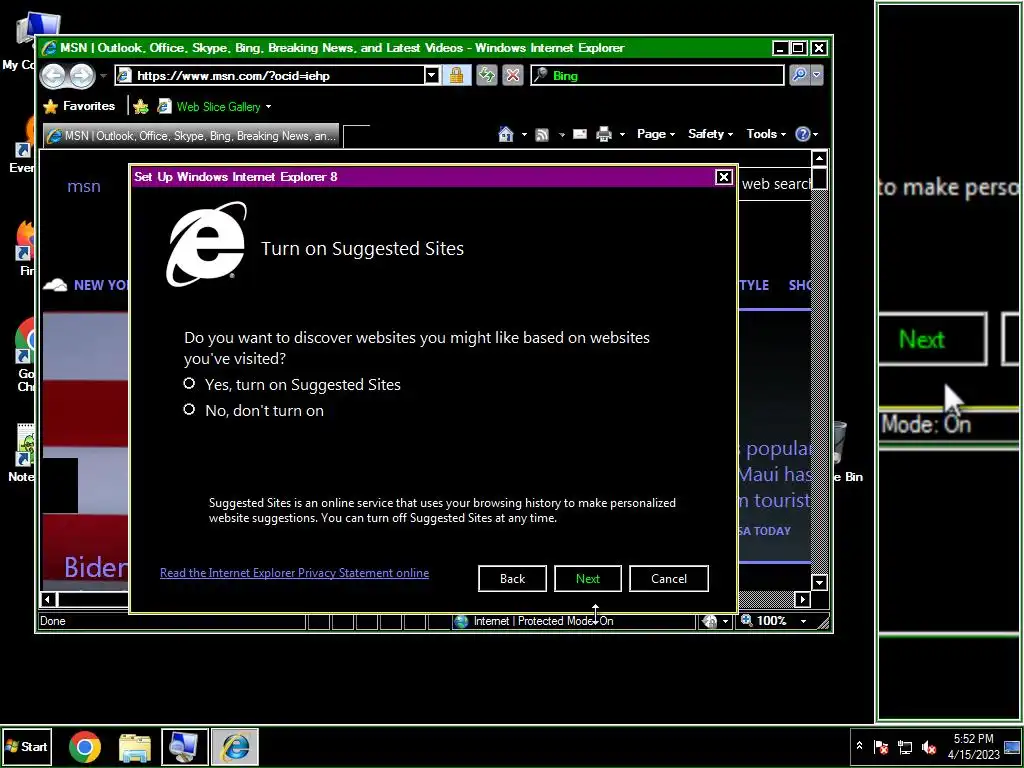Click the muted volume tray icon
The image size is (1024, 768).
pos(929,746)
